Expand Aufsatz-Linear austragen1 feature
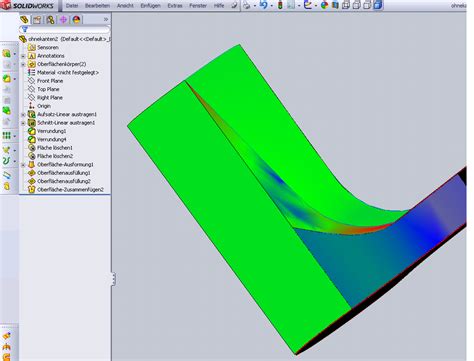474x361 pixels. [x=23, y=115]
